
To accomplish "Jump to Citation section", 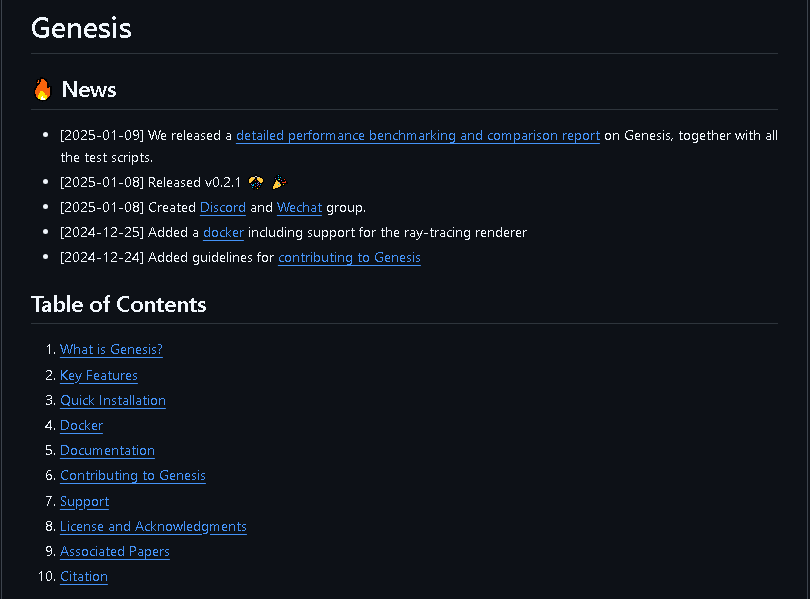I will pos(84,577).
